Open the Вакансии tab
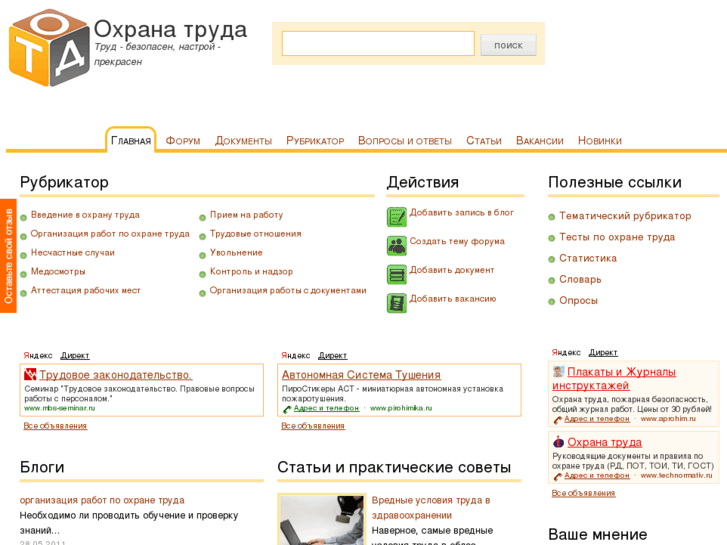Viewport: 727px width, 545px height. (540, 141)
